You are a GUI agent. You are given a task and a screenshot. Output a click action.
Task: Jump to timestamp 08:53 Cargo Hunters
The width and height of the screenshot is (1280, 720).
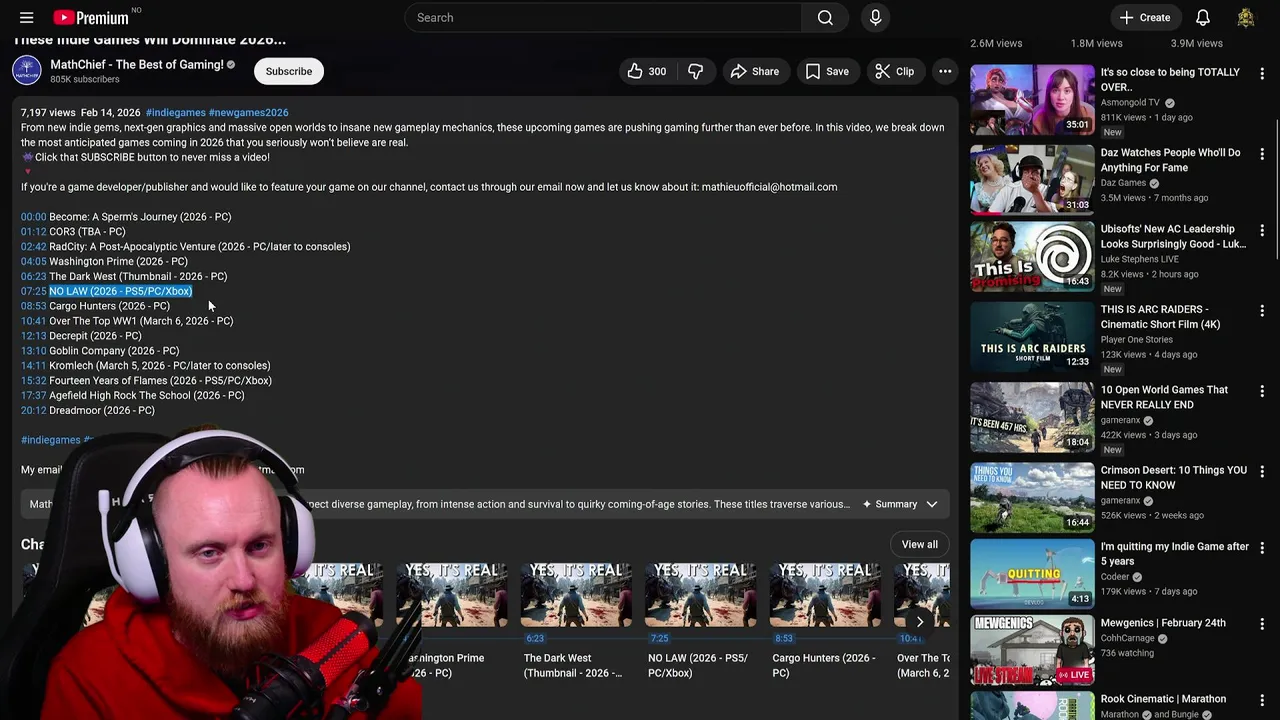[x=33, y=306]
